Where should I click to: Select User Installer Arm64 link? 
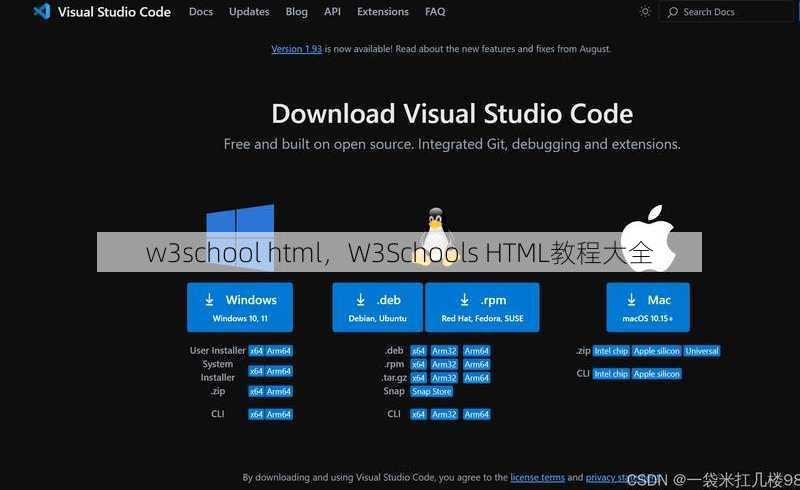click(x=279, y=351)
